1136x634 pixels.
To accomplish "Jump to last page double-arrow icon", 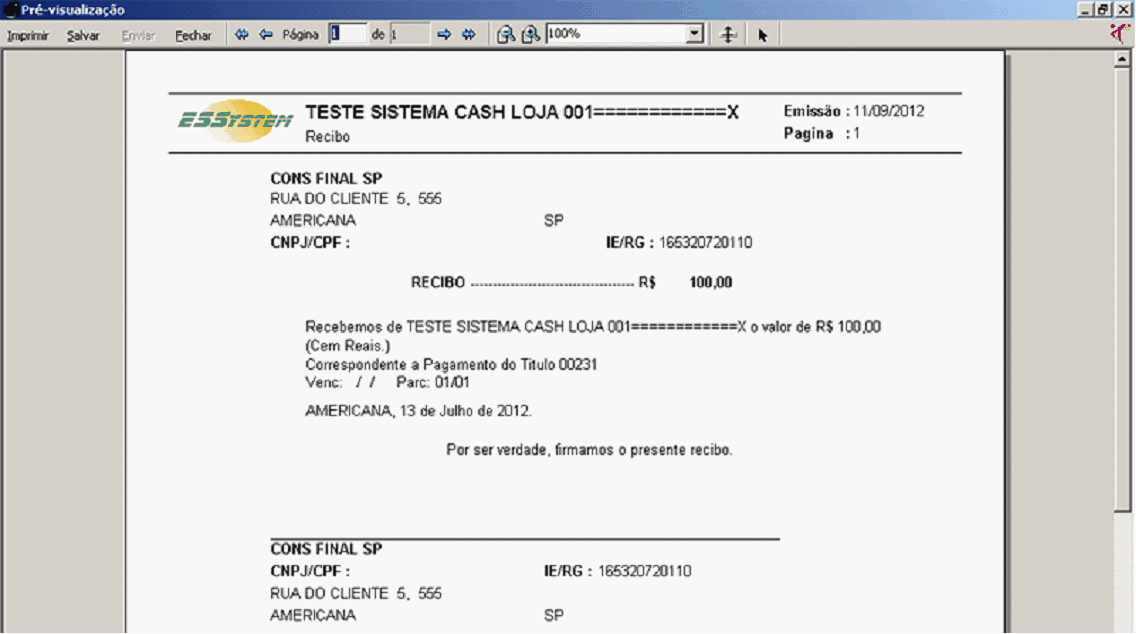I will click(x=469, y=35).
